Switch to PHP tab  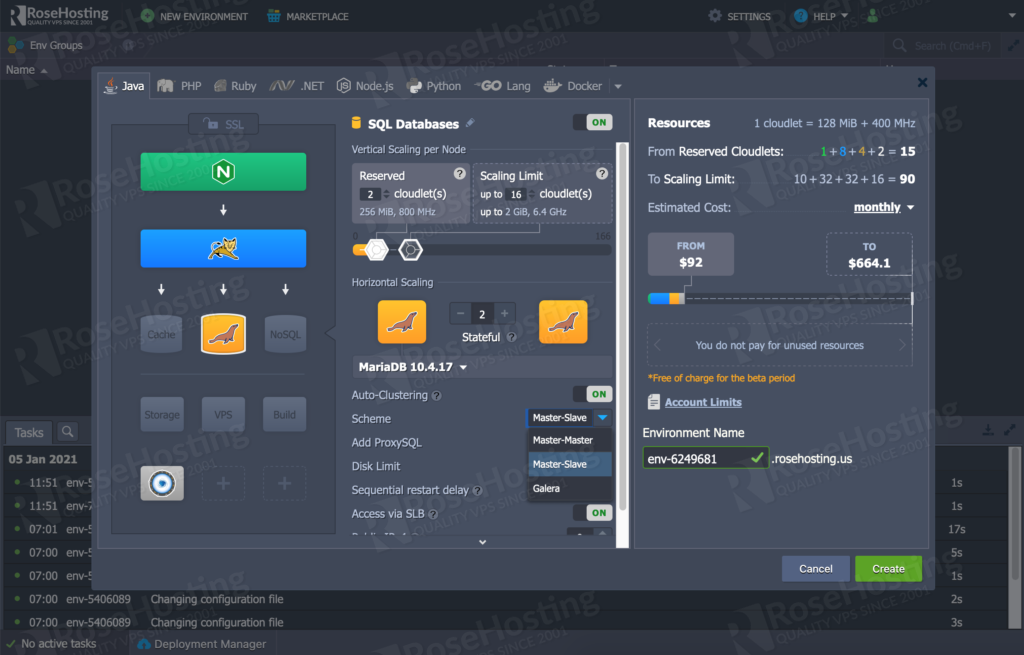(180, 86)
